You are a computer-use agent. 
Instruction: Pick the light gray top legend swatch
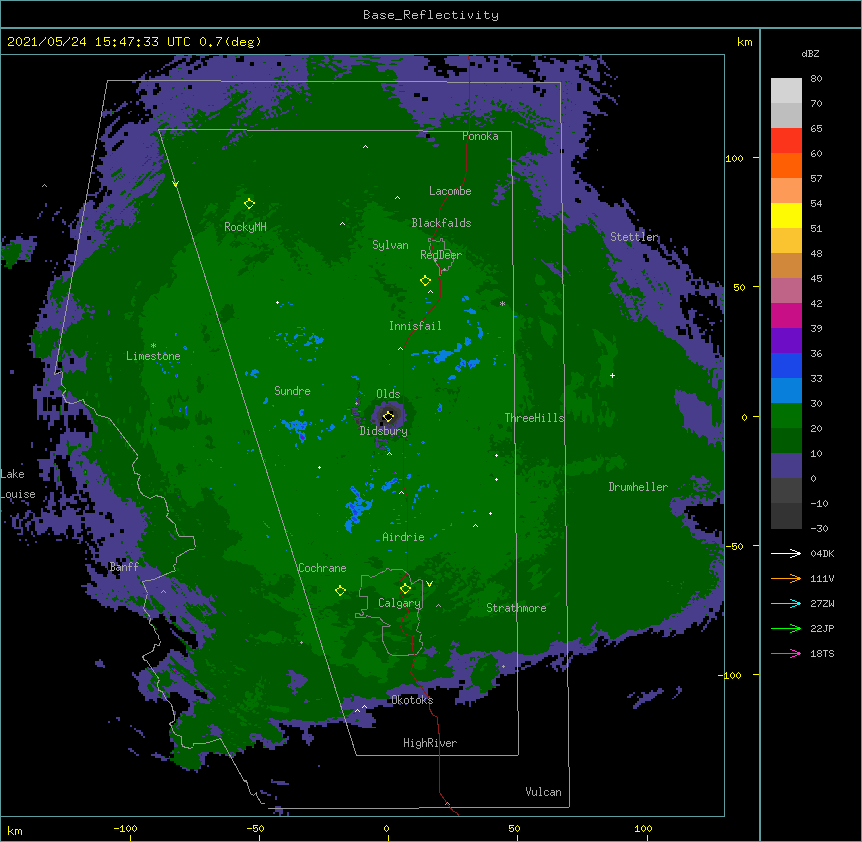pyautogui.click(x=786, y=91)
